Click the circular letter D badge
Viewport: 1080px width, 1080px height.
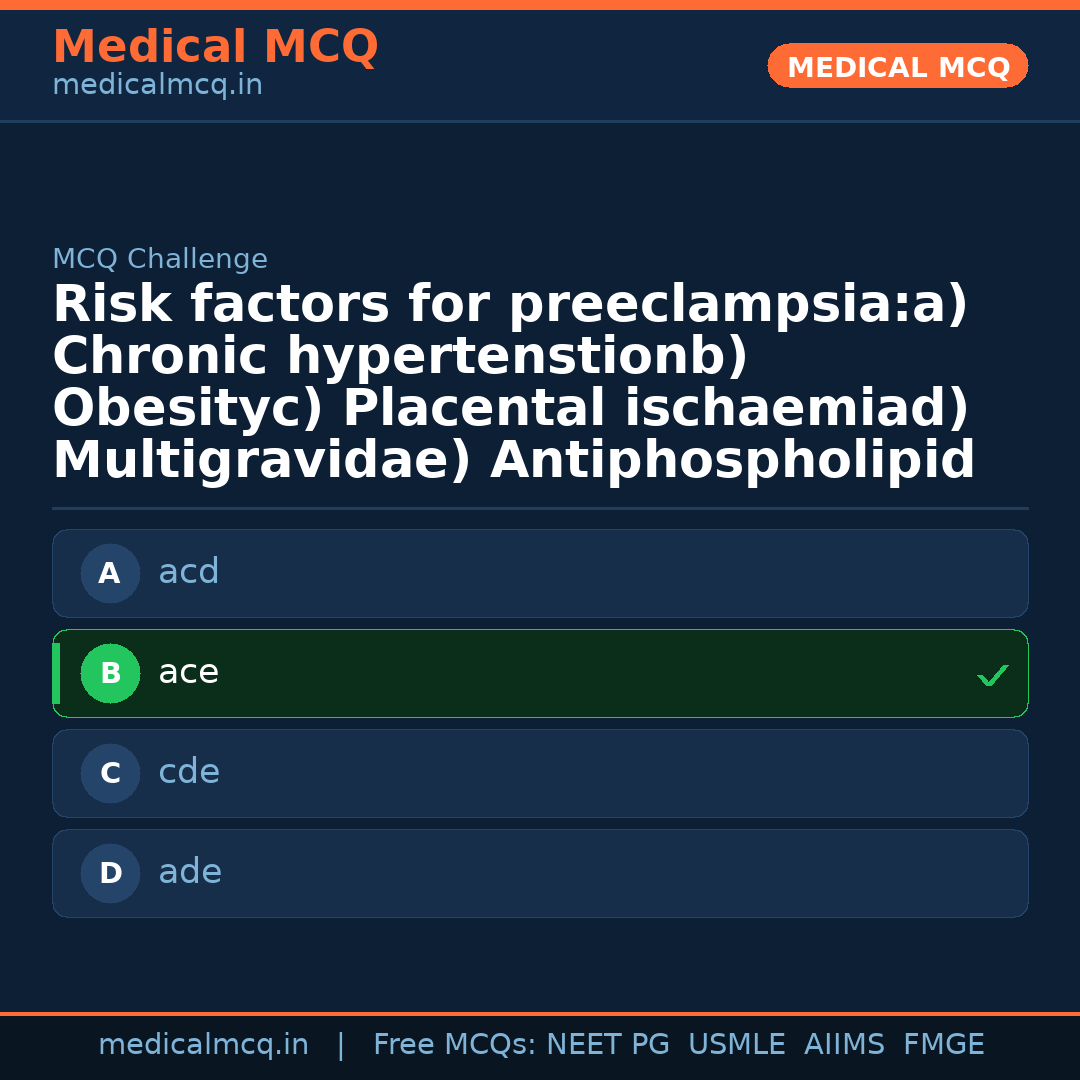point(110,873)
